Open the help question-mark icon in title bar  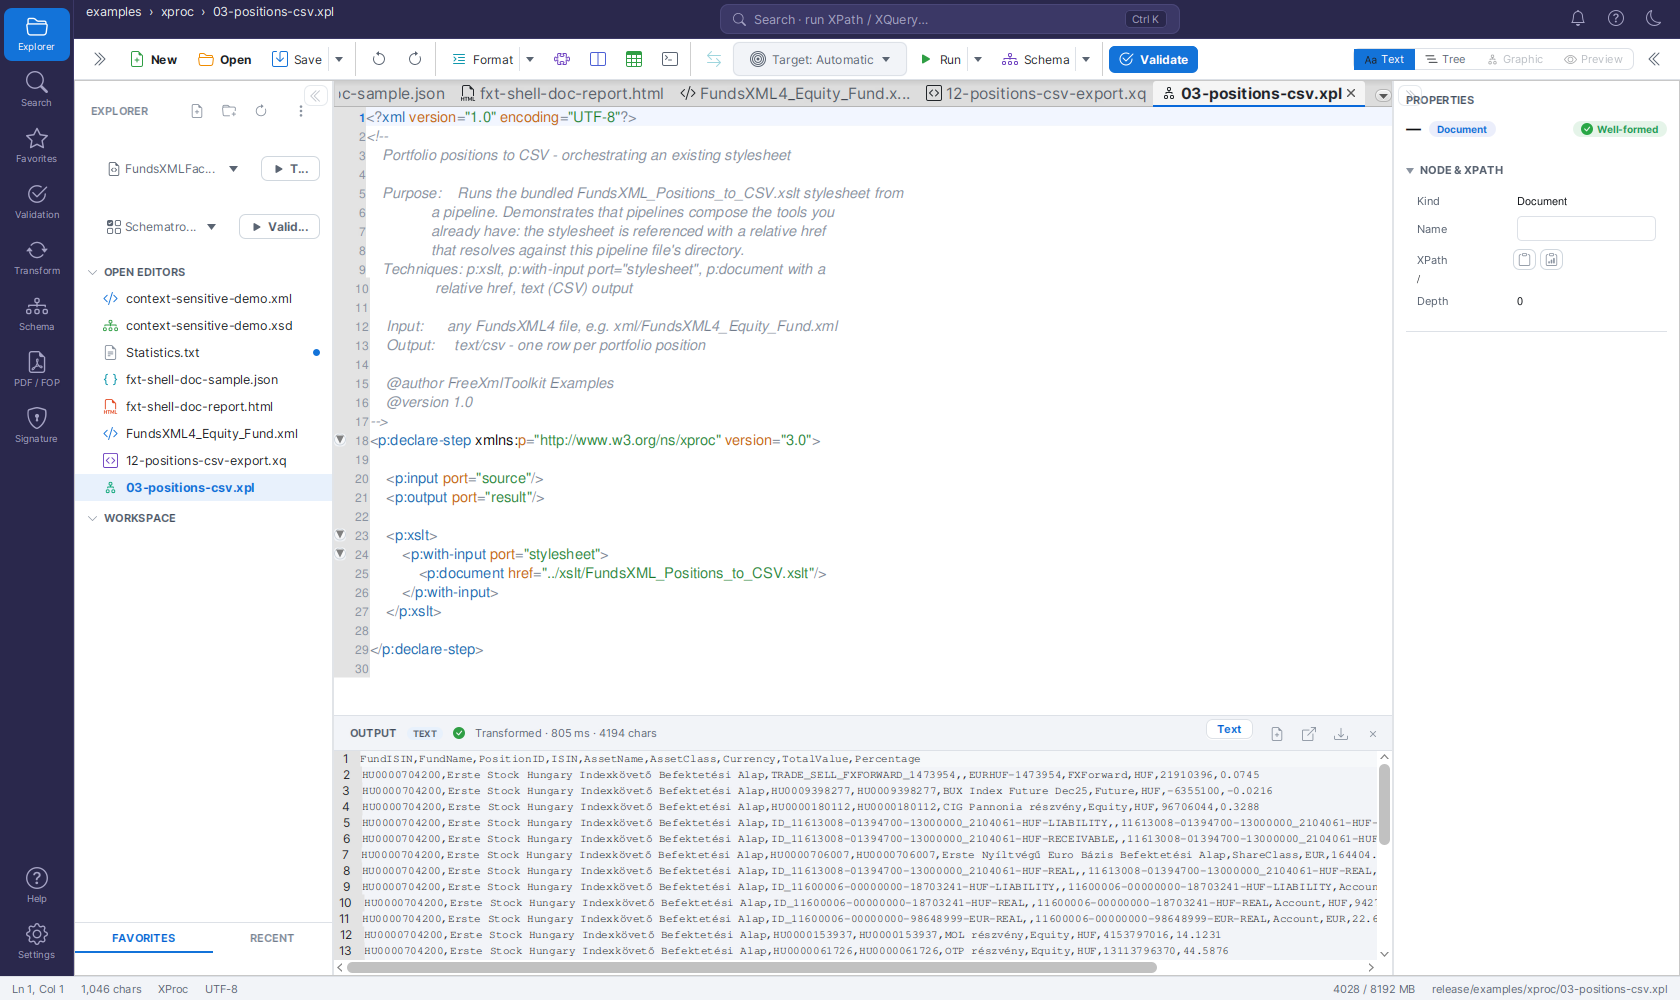click(1616, 18)
